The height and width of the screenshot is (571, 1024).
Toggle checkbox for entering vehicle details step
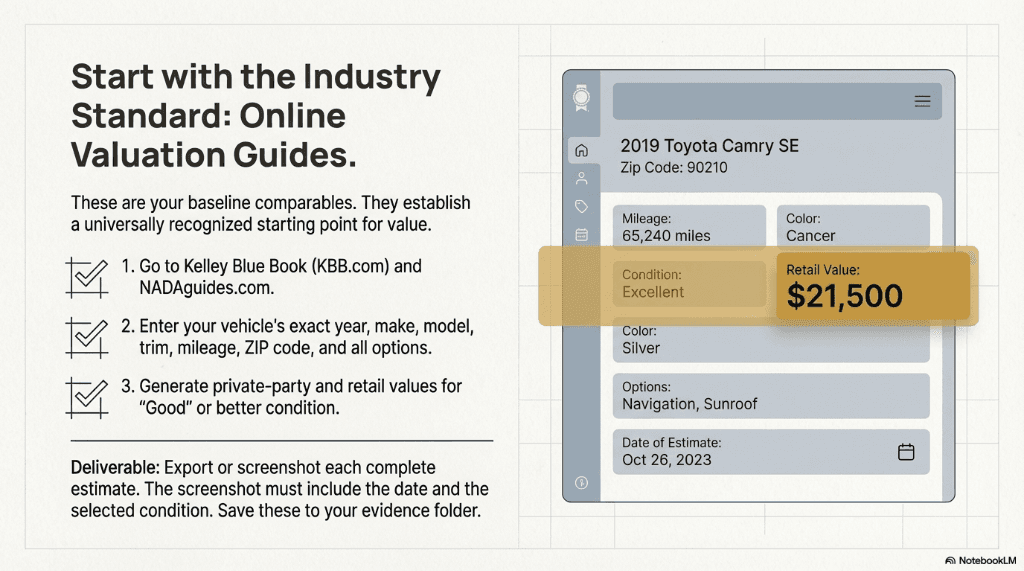86,337
